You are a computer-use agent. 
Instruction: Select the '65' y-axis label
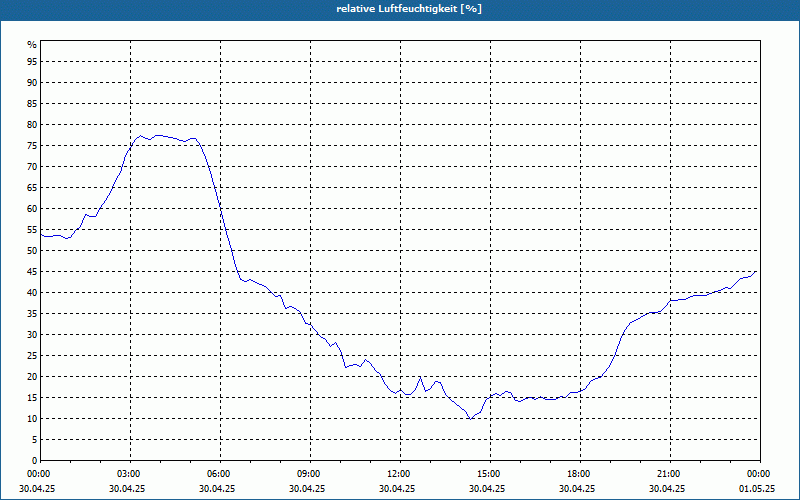(32, 188)
